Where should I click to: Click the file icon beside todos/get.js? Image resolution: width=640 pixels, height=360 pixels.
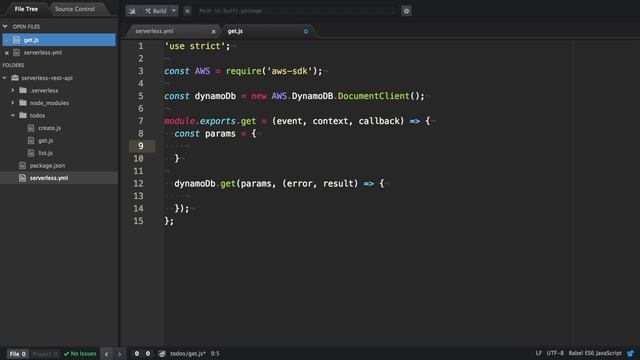click(162, 354)
